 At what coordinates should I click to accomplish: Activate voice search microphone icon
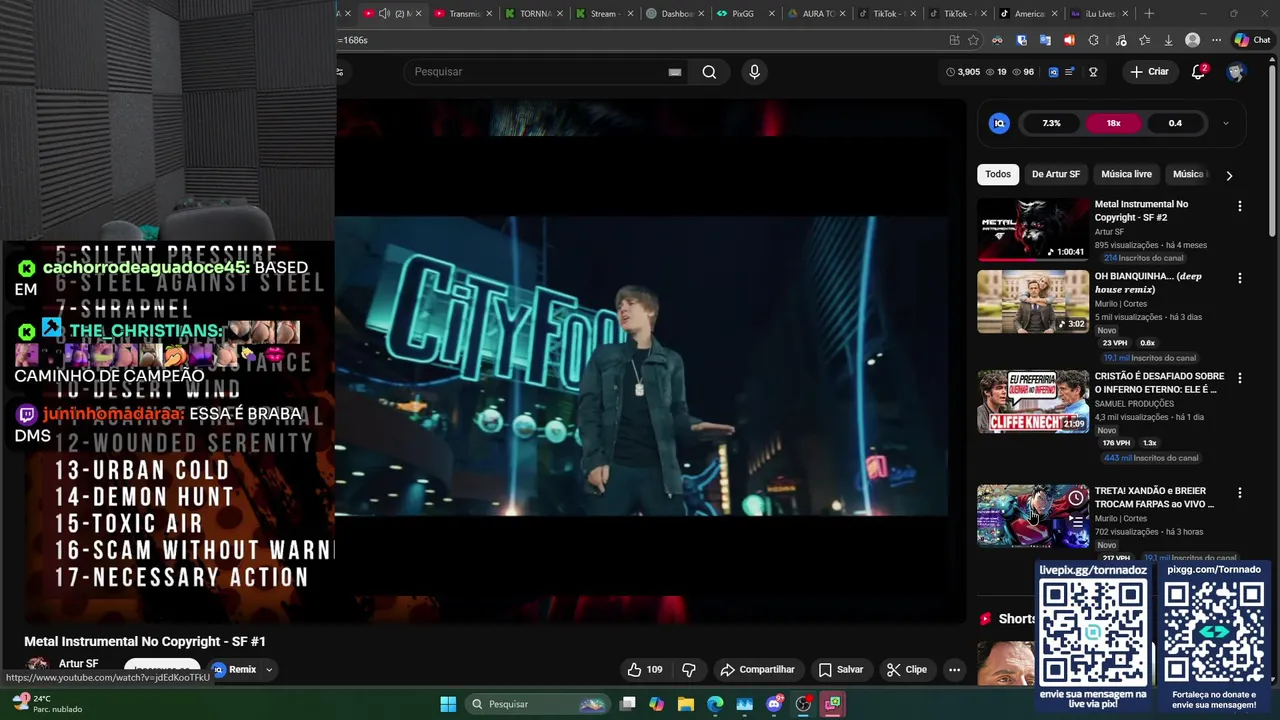coord(754,72)
